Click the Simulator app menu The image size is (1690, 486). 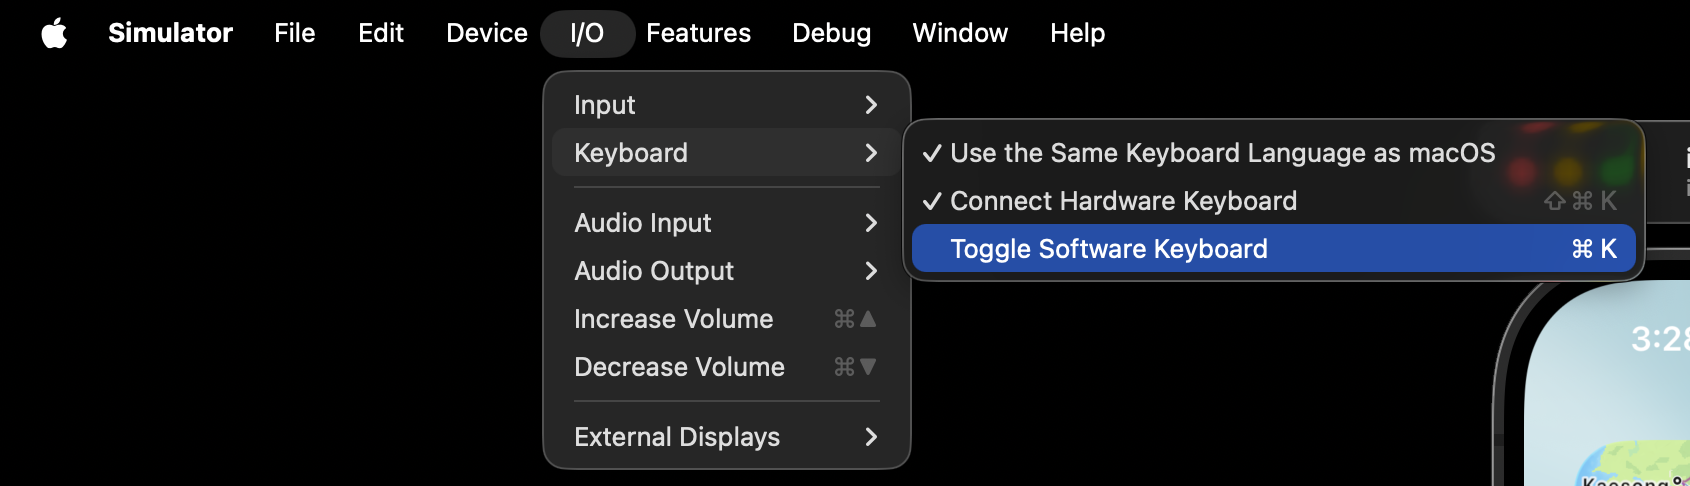coord(170,33)
